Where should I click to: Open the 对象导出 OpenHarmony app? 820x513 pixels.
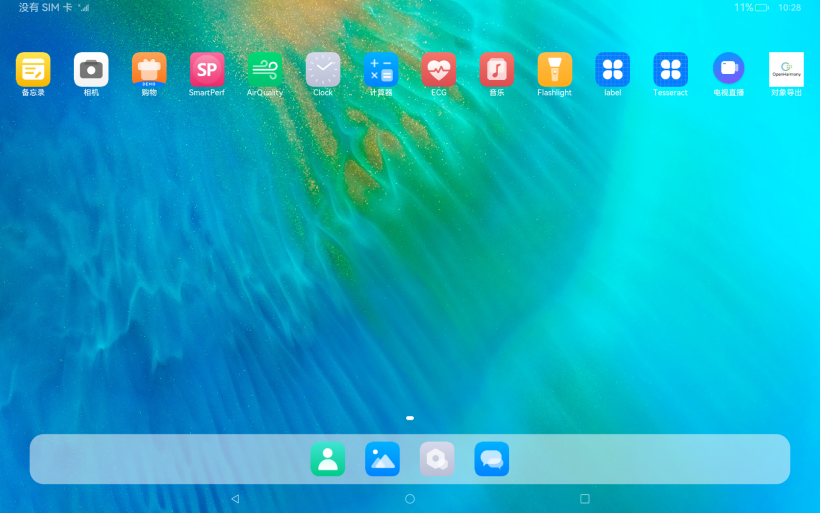pos(786,69)
